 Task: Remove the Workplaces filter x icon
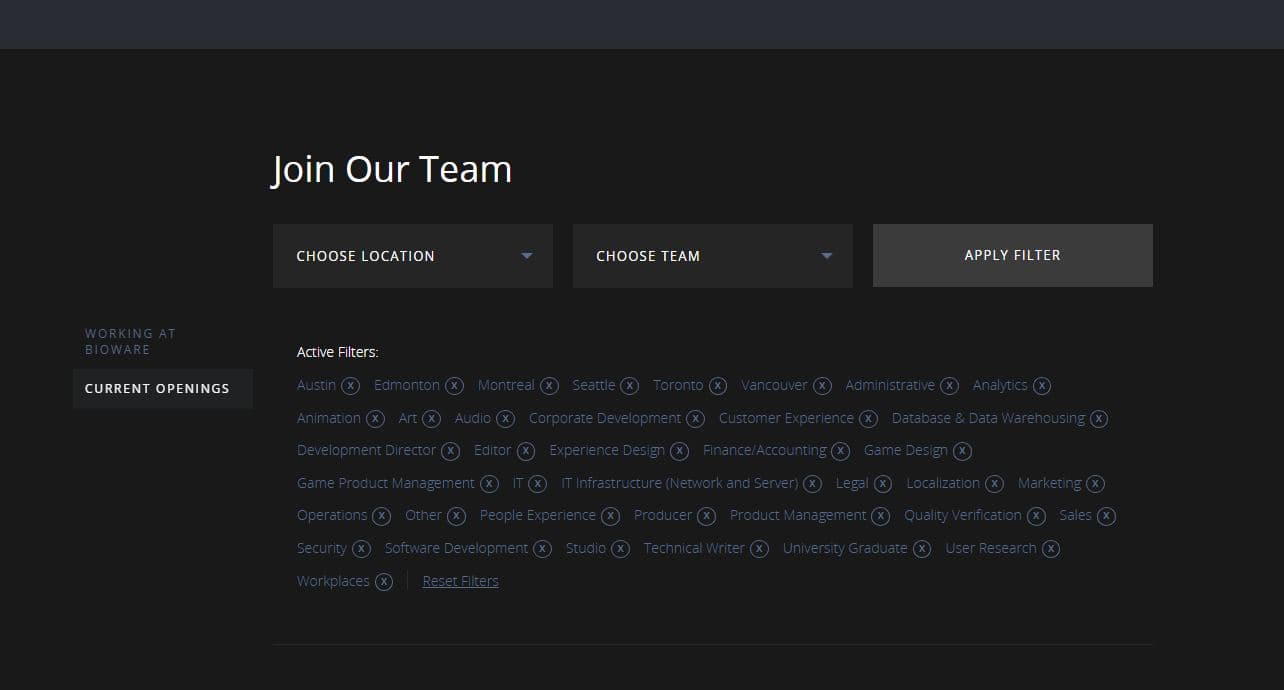384,582
